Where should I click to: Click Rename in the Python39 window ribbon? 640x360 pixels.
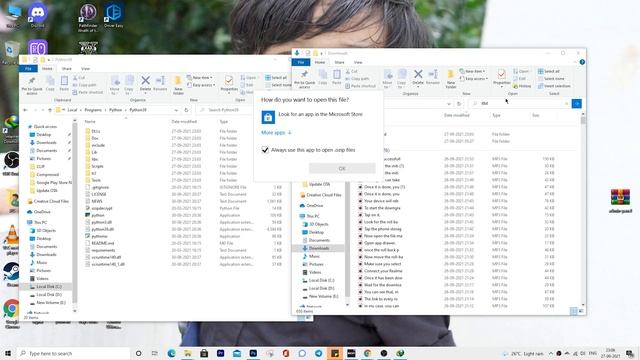click(160, 83)
